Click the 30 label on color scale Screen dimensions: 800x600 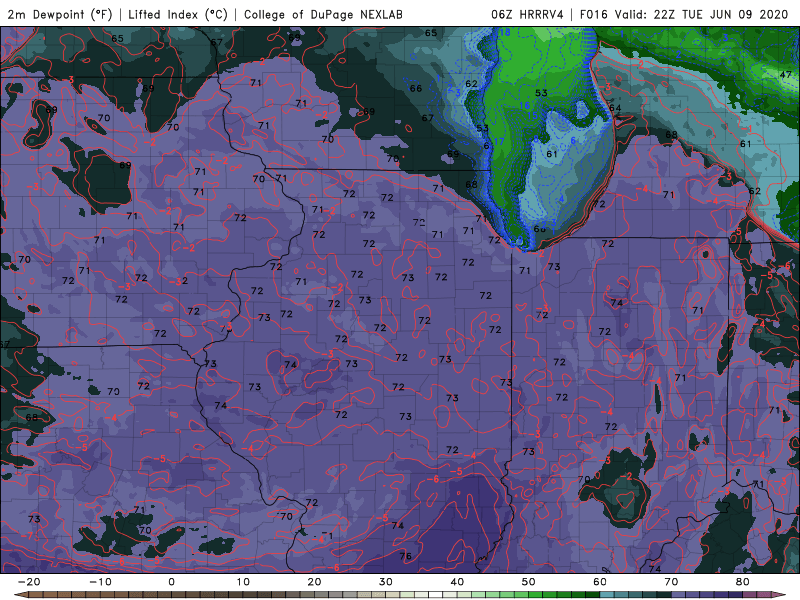point(386,582)
